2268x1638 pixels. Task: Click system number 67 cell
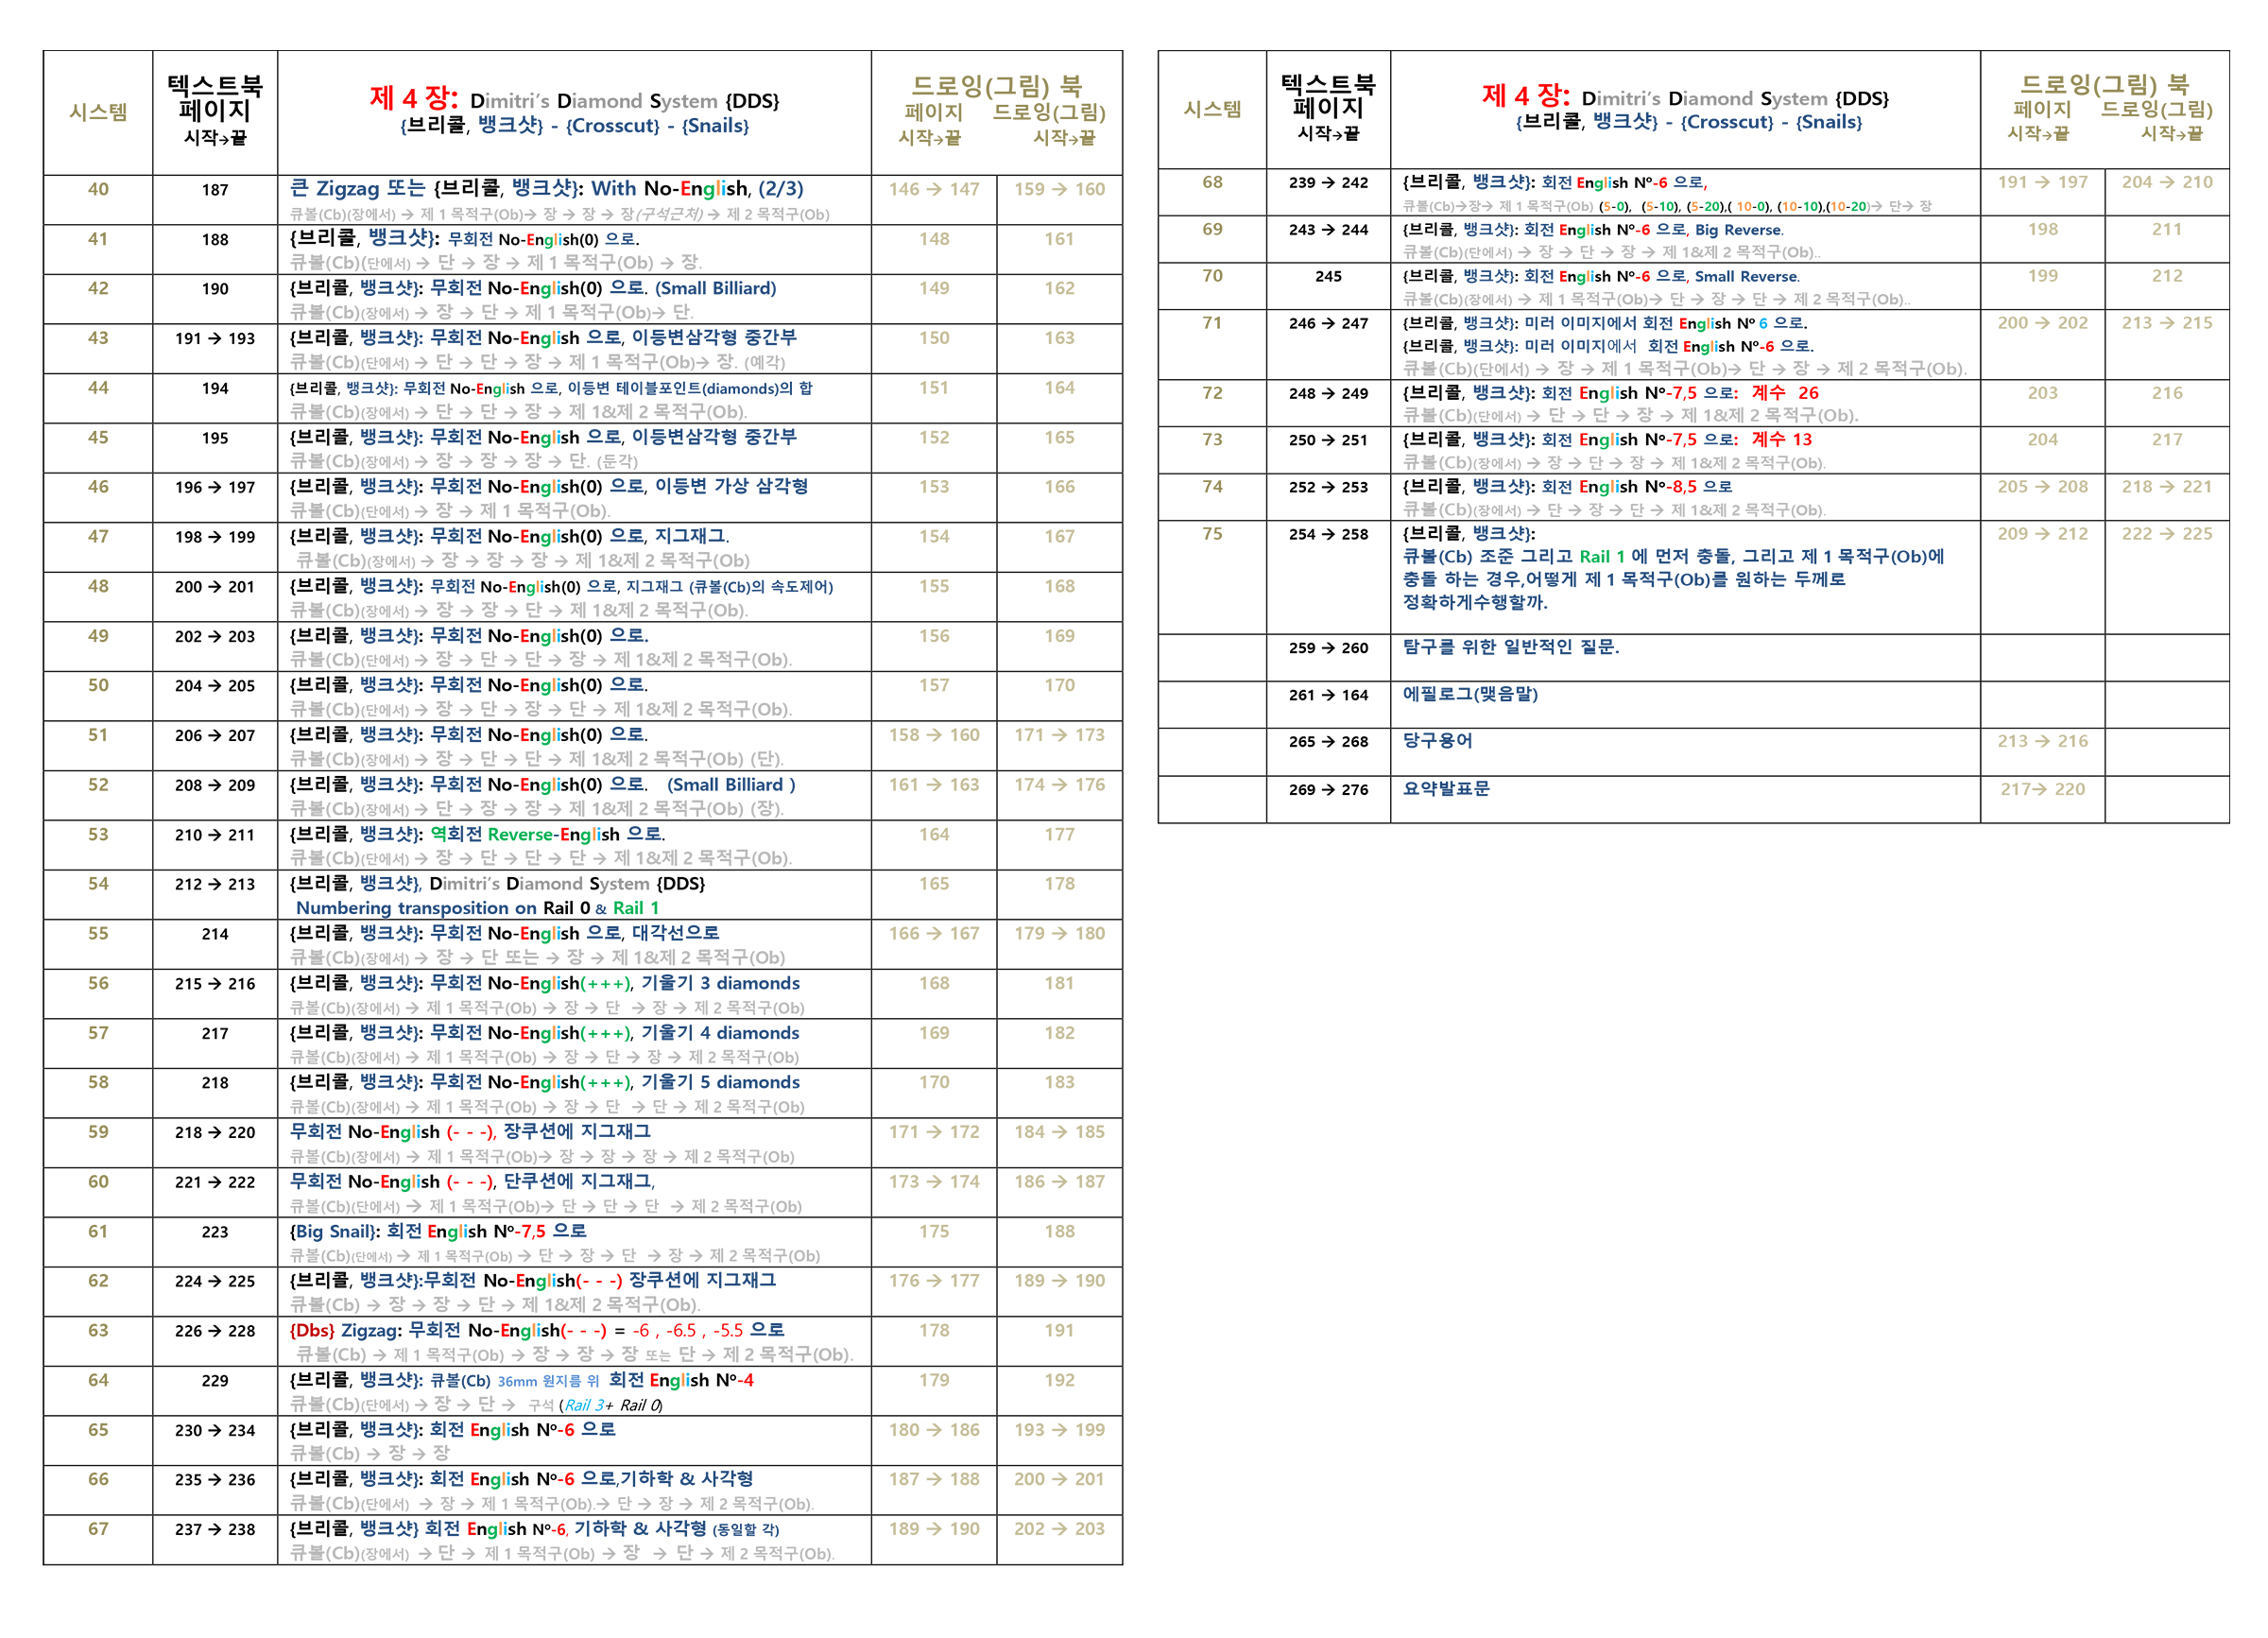click(x=98, y=1529)
